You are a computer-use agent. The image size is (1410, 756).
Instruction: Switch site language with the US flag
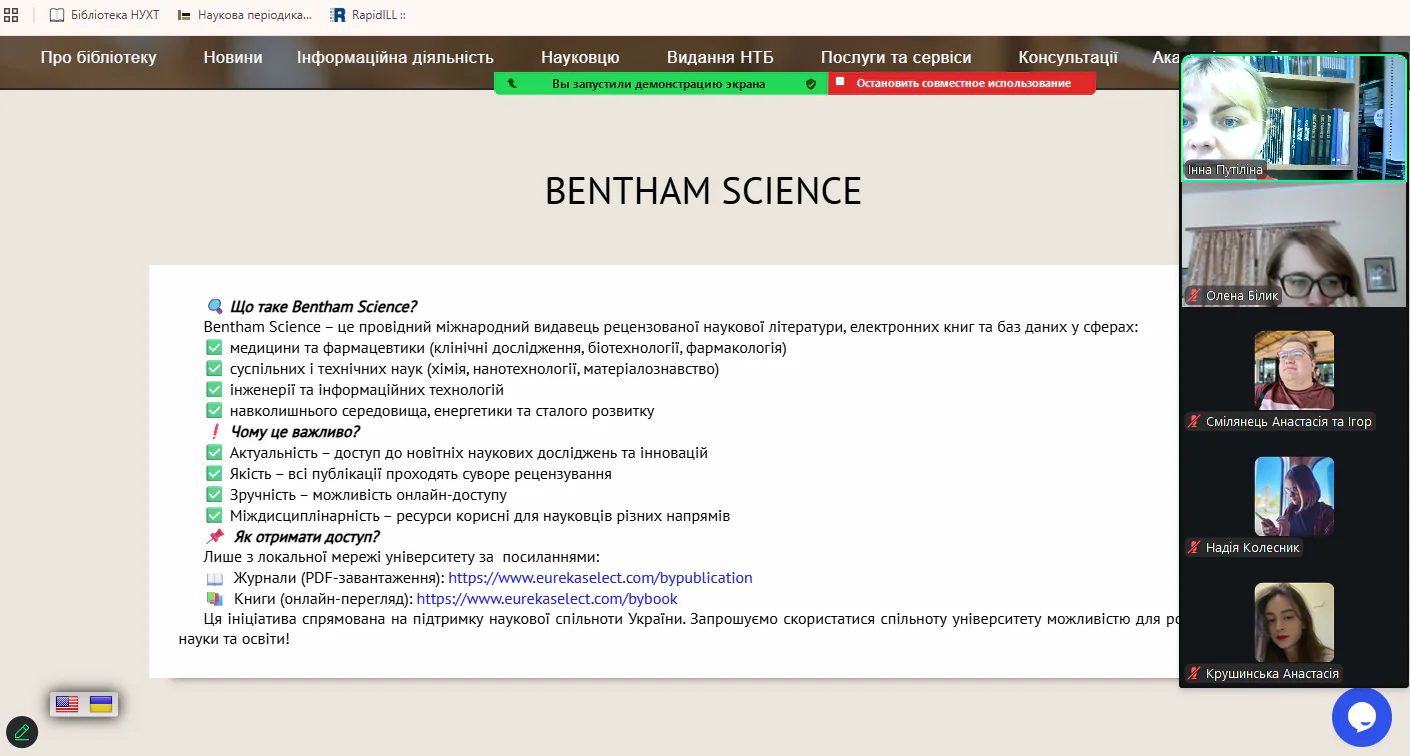pyautogui.click(x=67, y=704)
